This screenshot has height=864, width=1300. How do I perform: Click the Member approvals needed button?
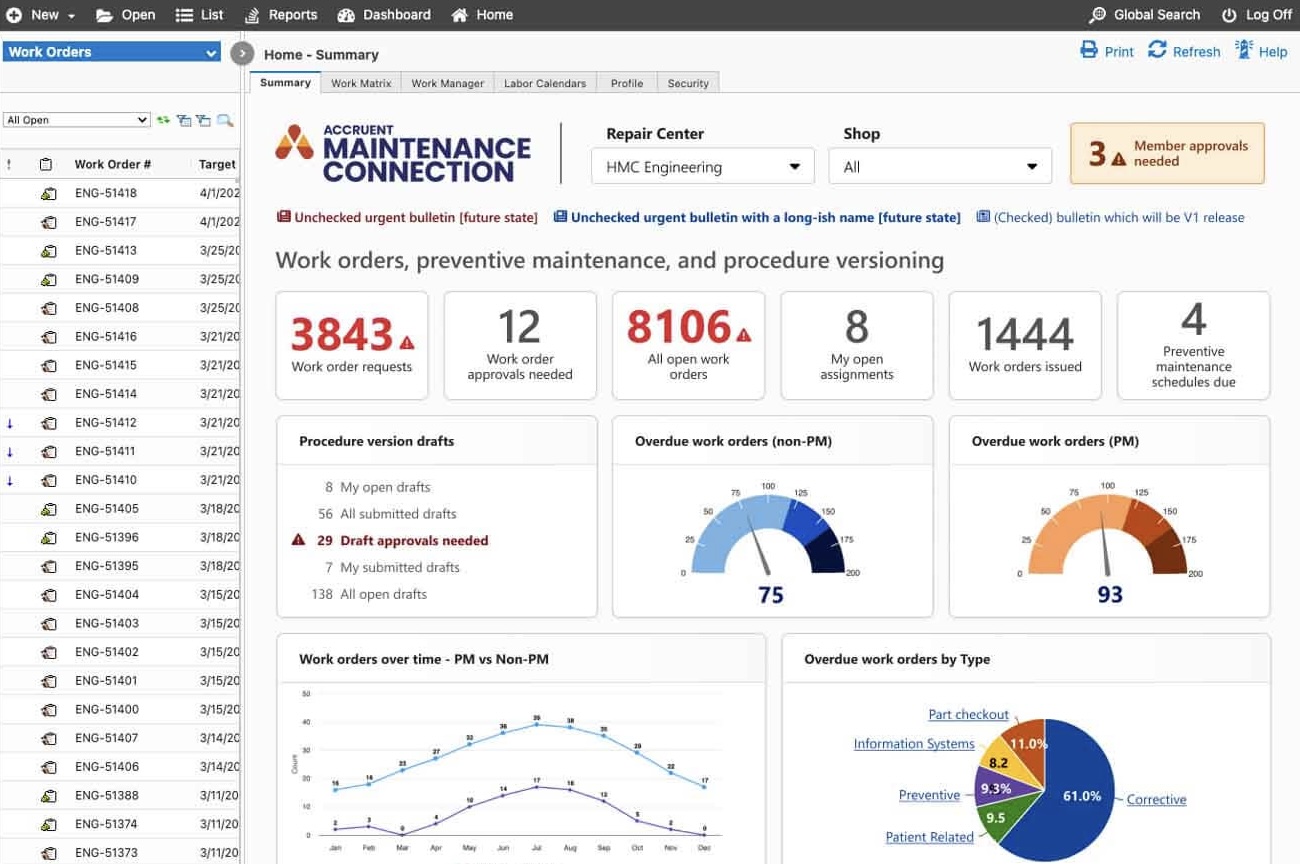point(1167,154)
